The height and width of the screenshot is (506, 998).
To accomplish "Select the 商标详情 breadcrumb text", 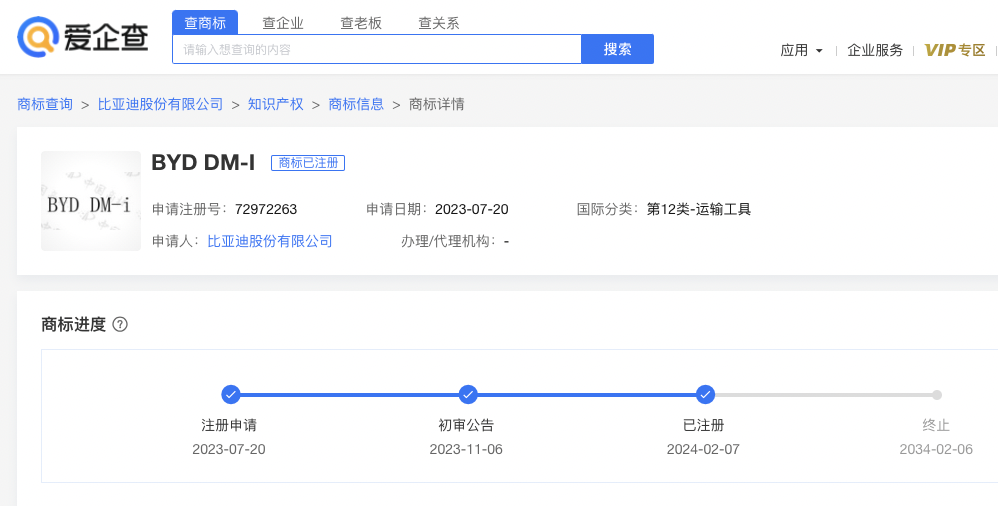I will click(x=437, y=104).
